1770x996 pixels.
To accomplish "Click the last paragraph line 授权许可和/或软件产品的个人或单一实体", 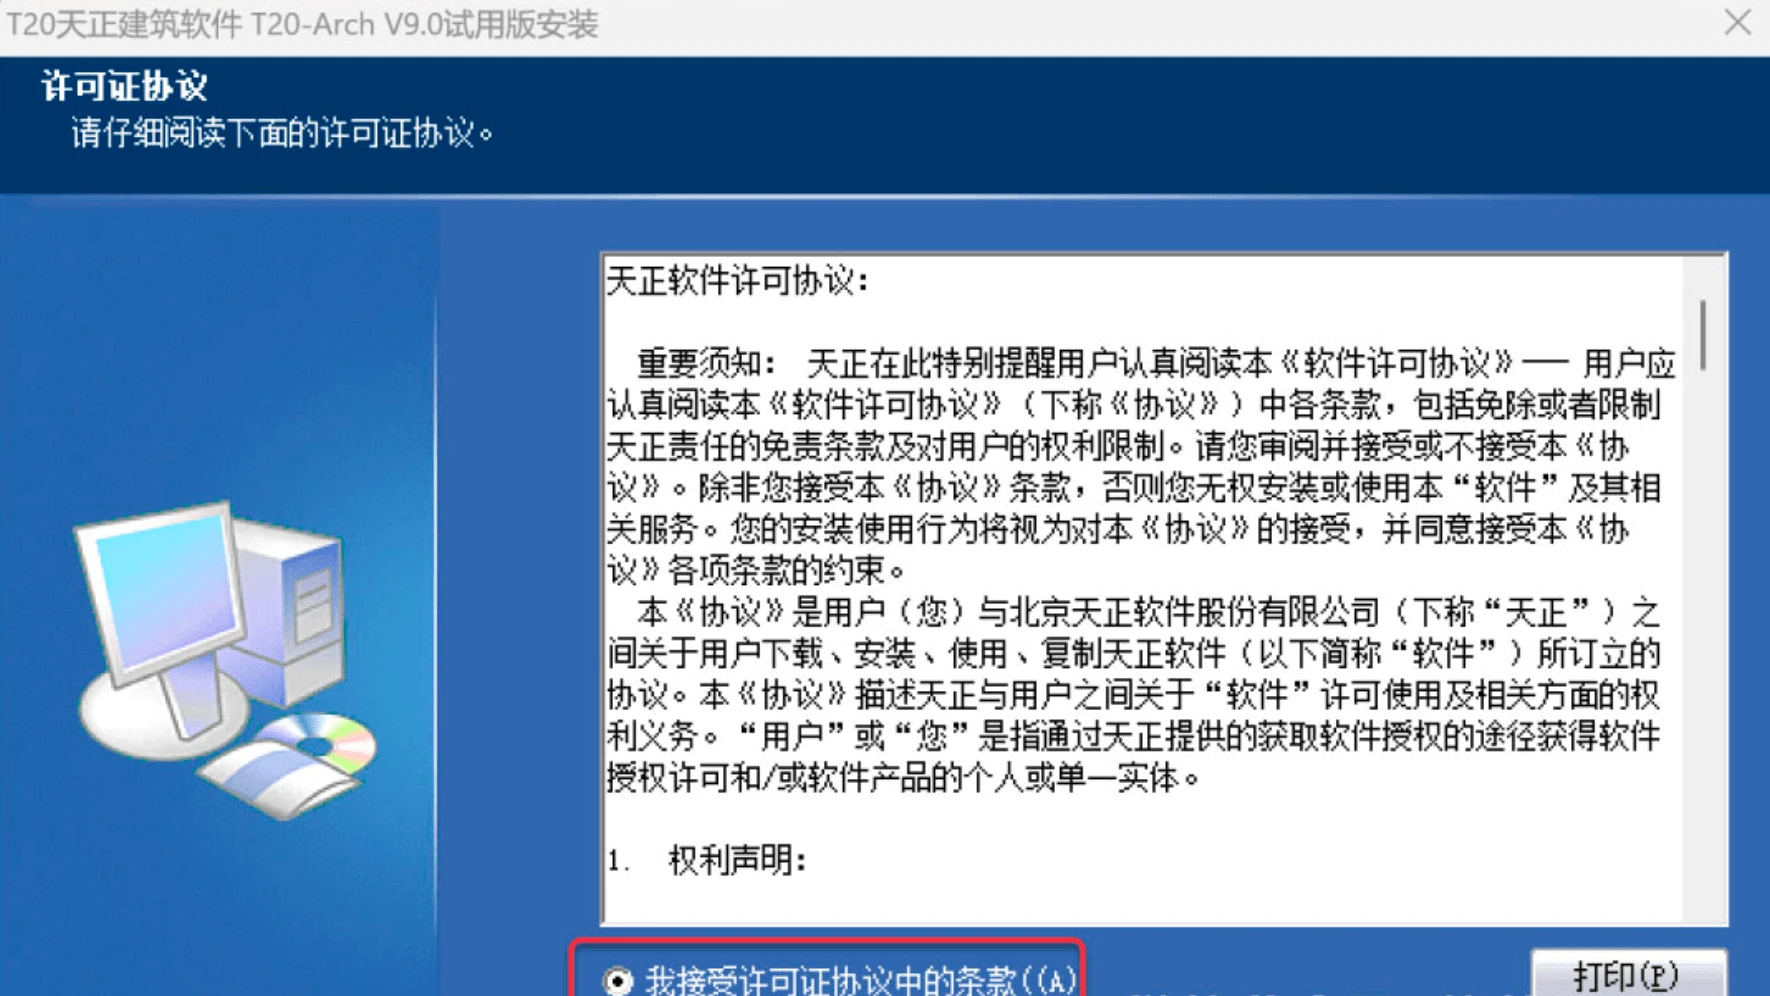I will point(903,777).
